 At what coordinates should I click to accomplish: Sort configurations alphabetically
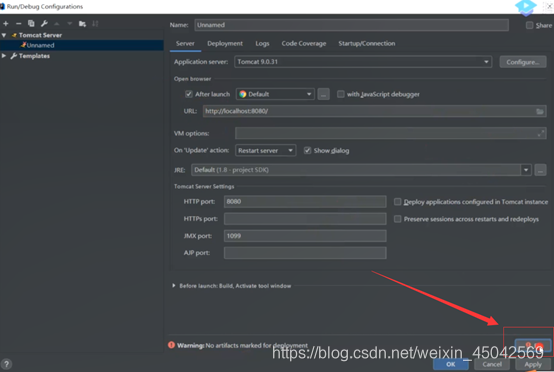(x=95, y=24)
